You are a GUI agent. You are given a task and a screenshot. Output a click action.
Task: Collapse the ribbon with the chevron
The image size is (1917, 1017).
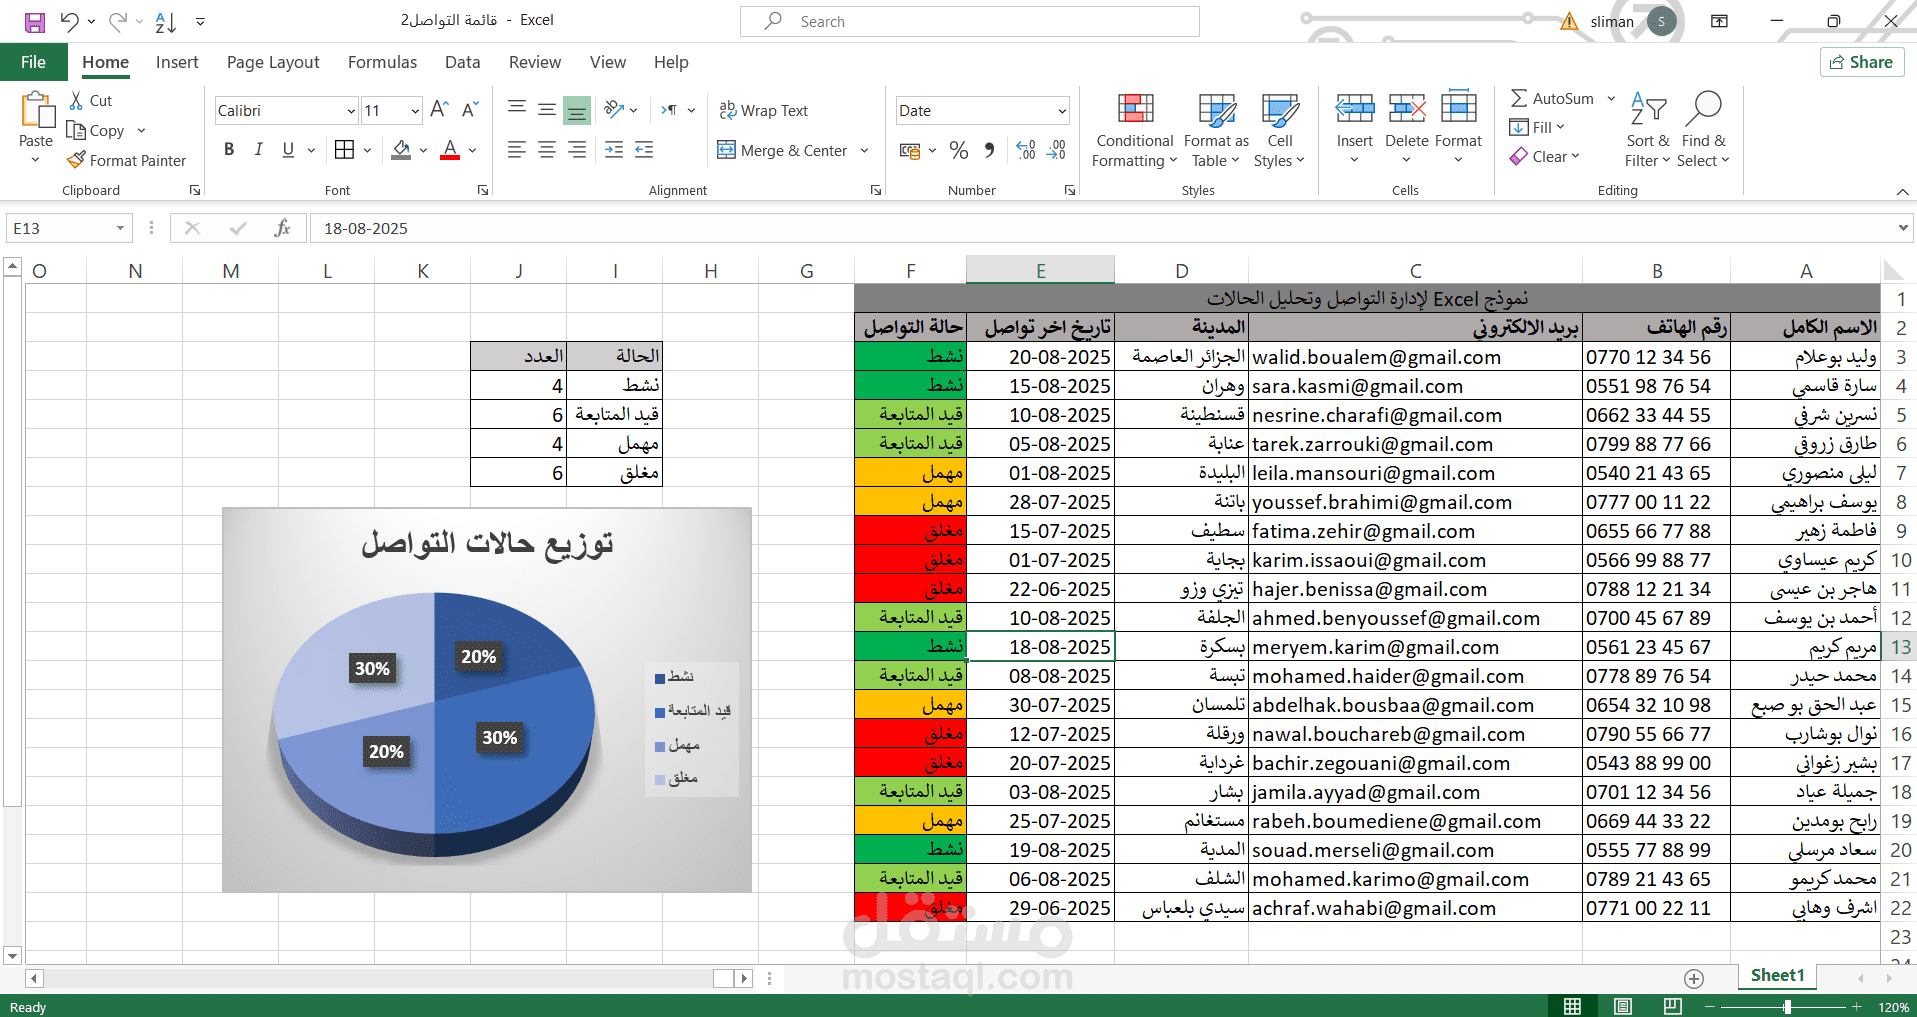[x=1902, y=191]
